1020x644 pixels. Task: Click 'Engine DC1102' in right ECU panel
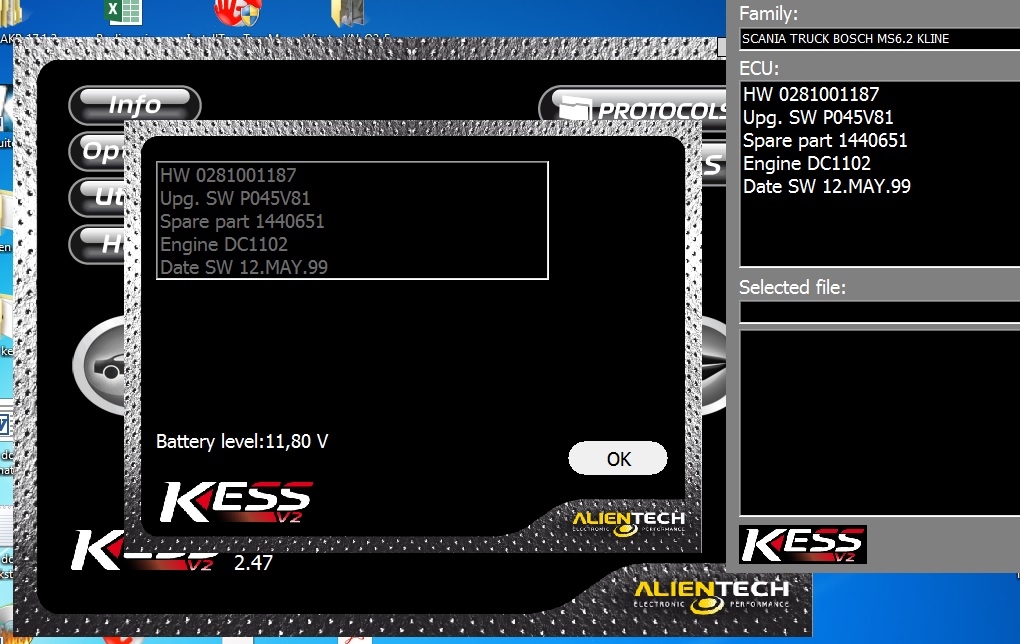point(807,163)
